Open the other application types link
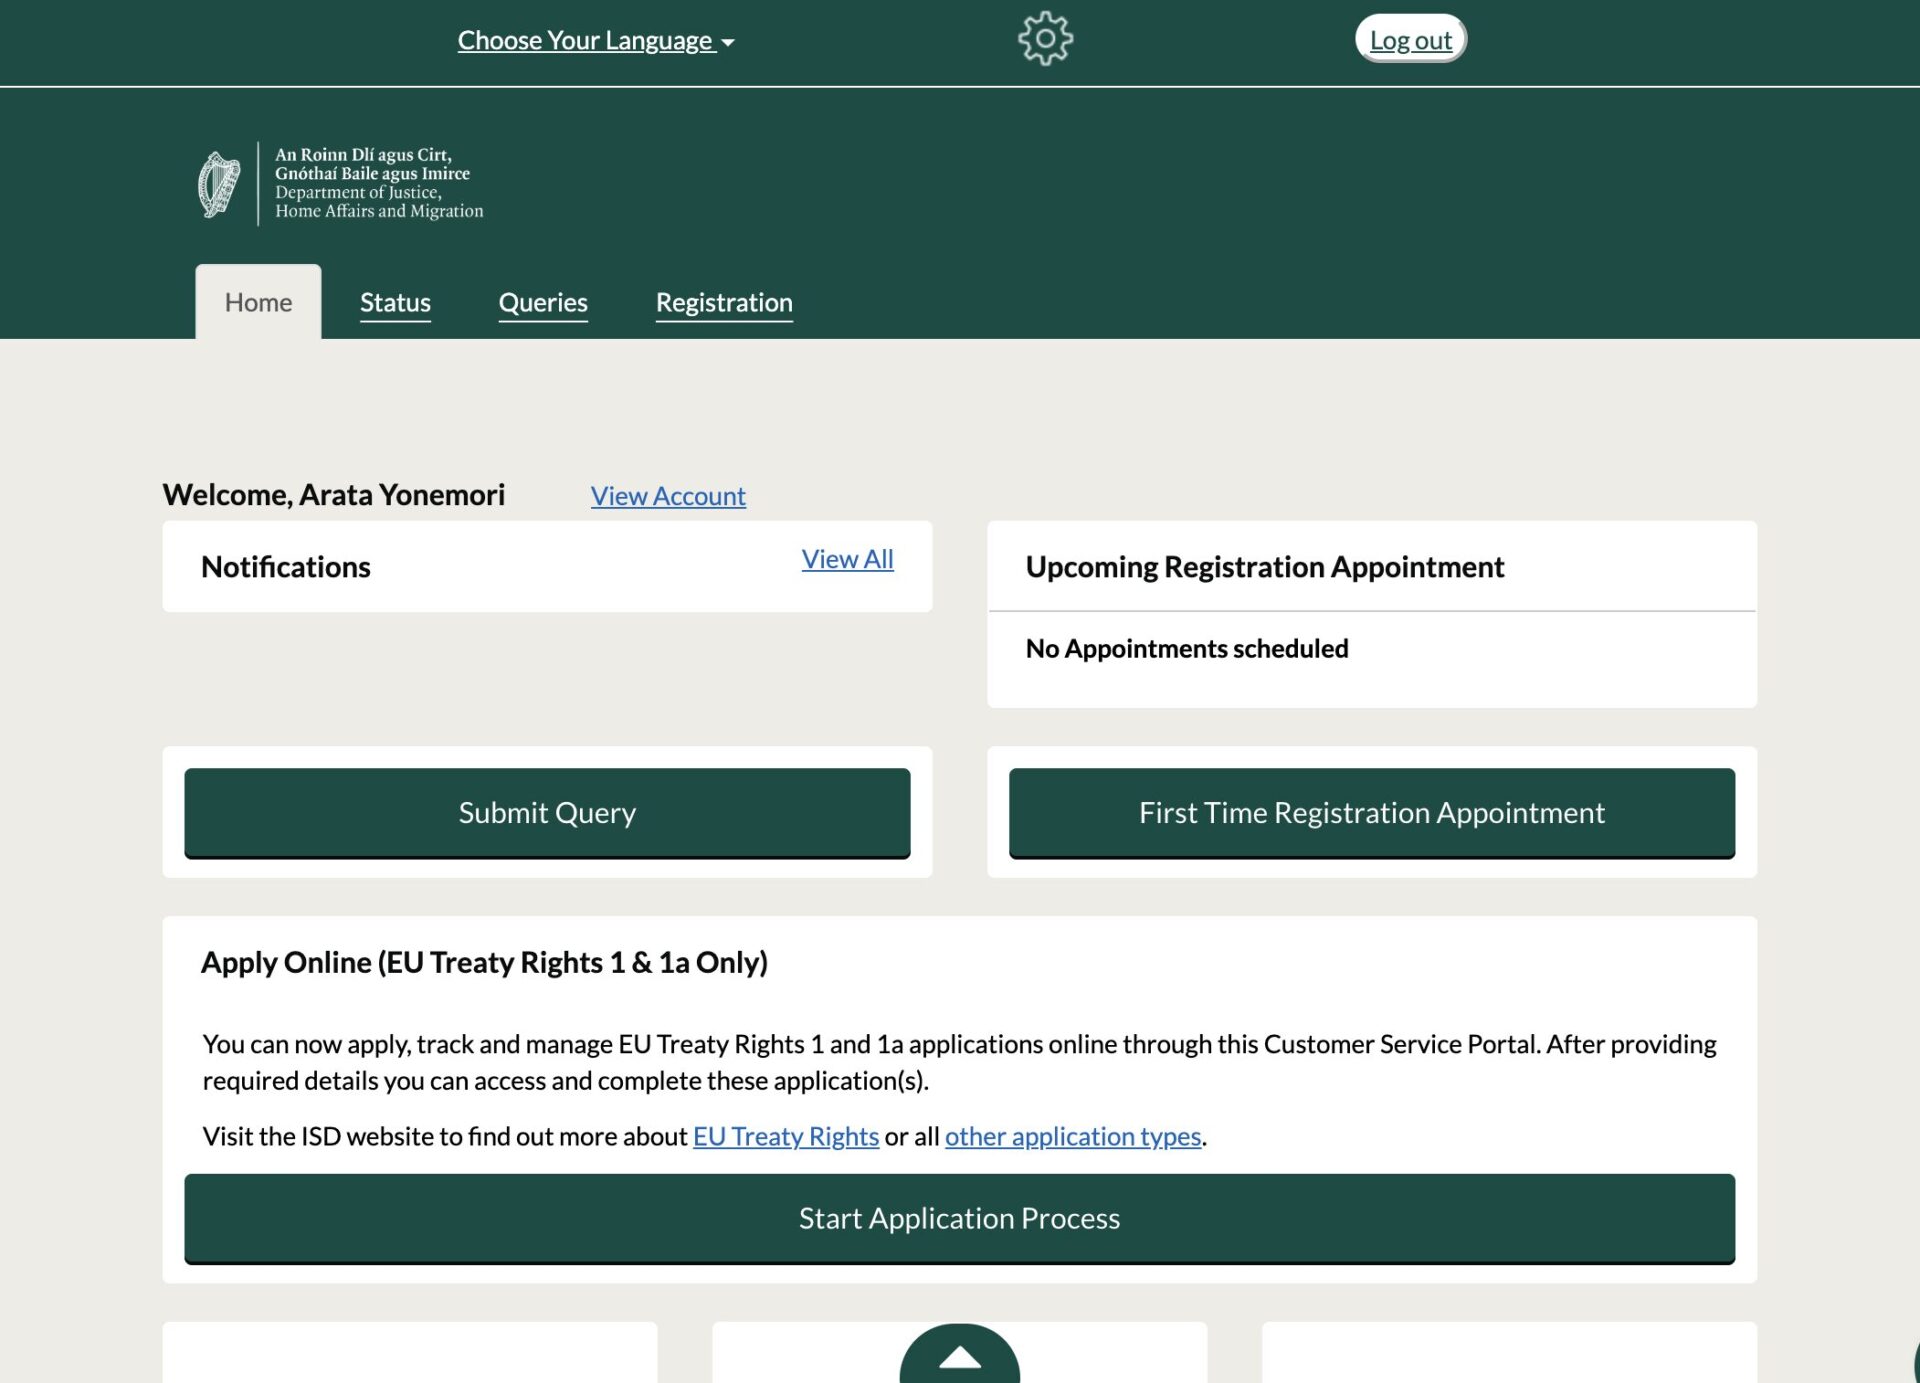Screen dimensions: 1920x1383 point(1072,1136)
